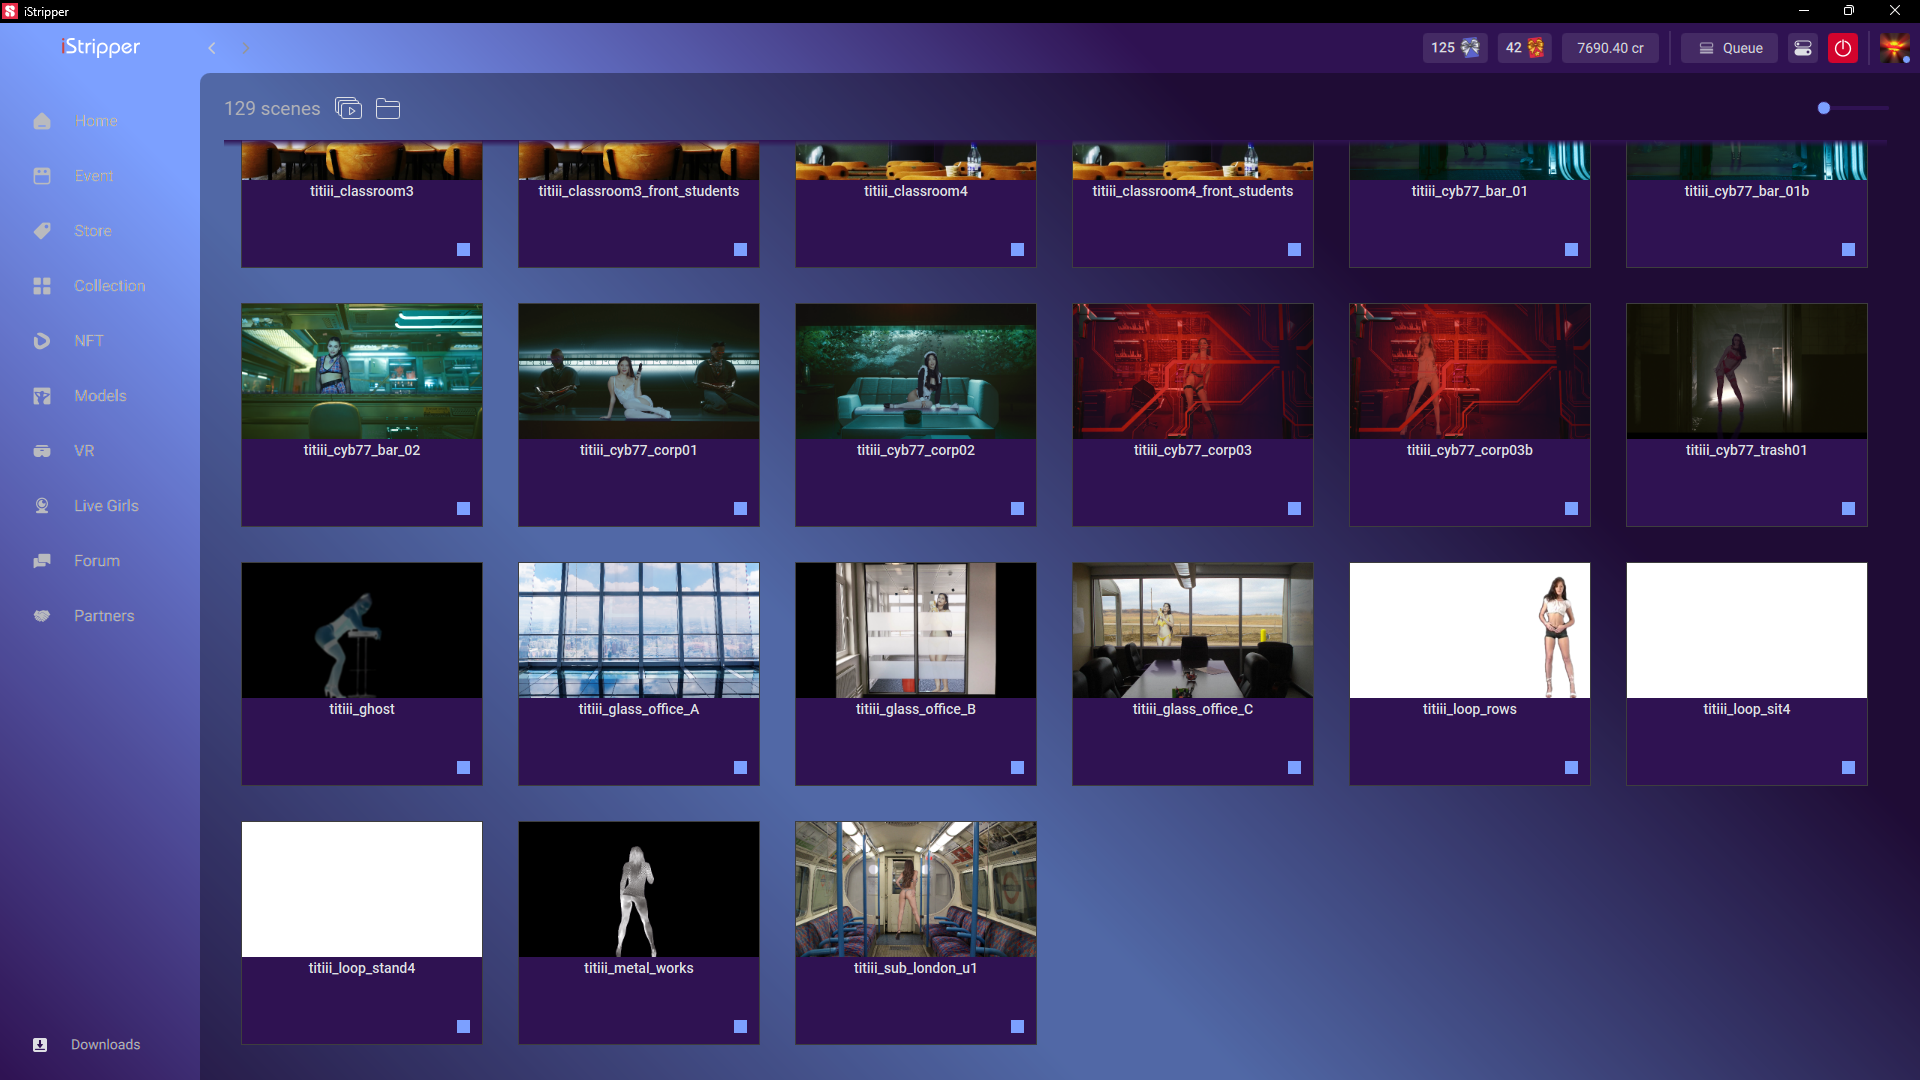The height and width of the screenshot is (1080, 1920).
Task: Click the scenes playlist icon beside scene count
Action: (348, 108)
